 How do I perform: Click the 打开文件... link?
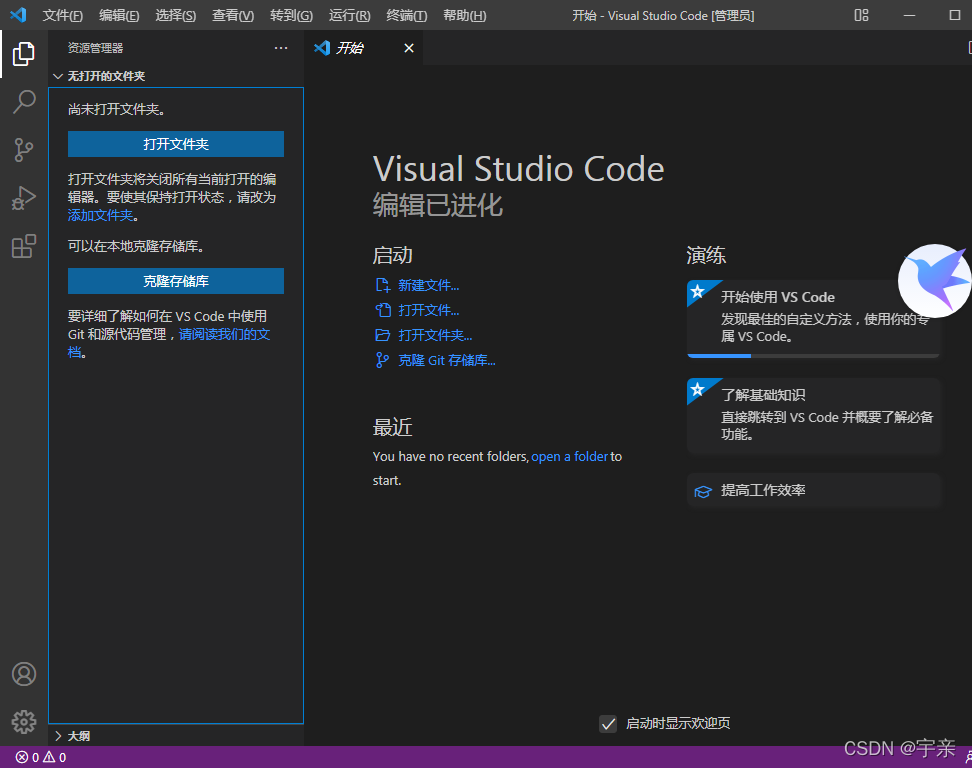[428, 310]
